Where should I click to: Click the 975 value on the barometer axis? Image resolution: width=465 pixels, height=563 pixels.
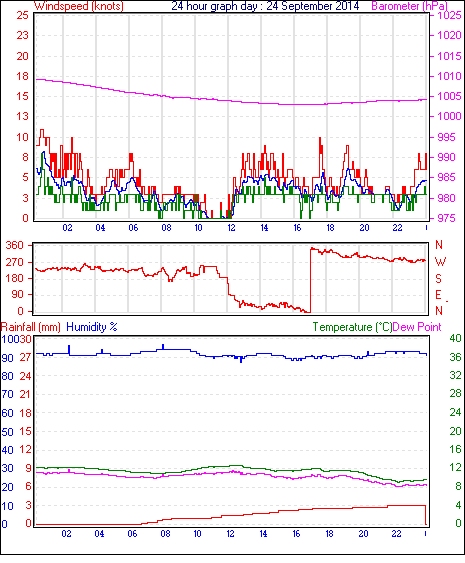[x=447, y=218]
